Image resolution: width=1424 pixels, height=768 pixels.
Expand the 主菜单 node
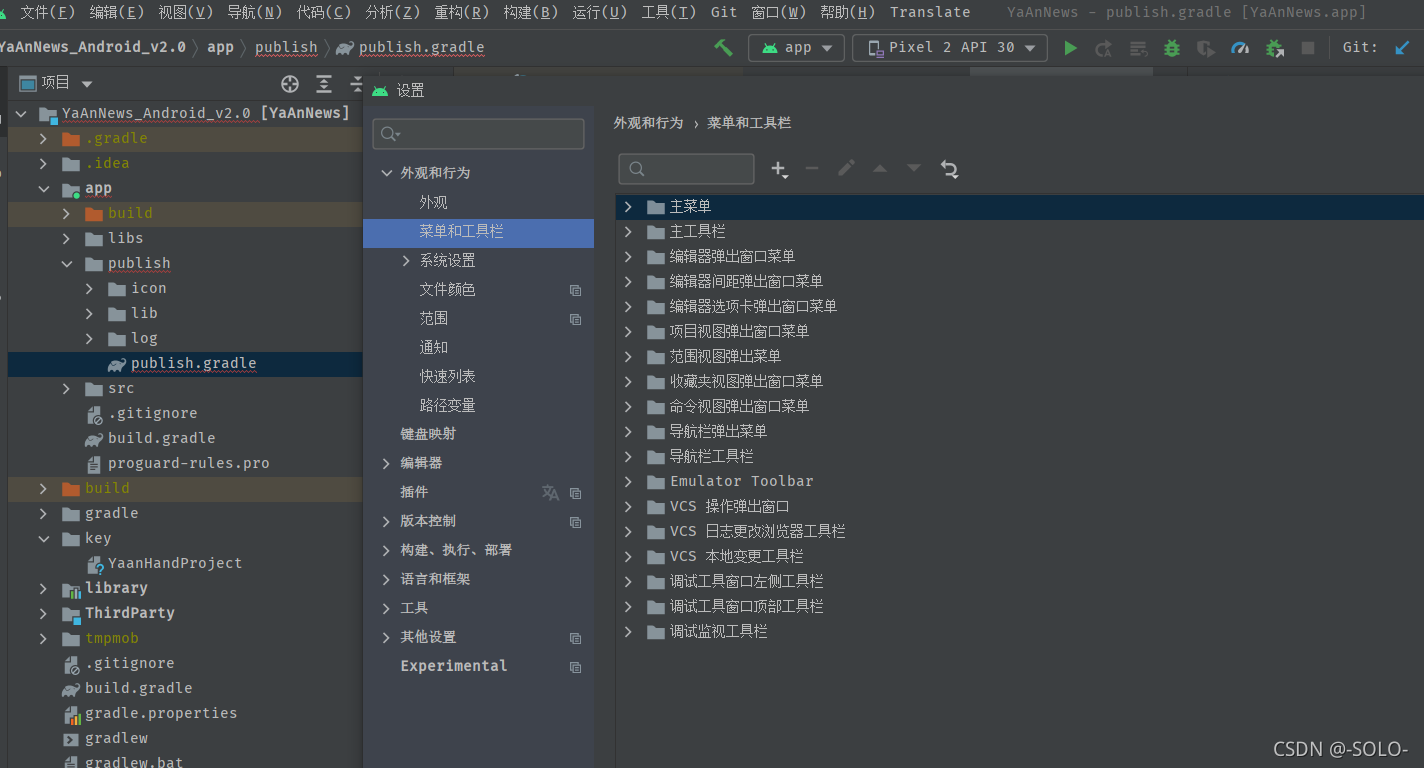tap(628, 207)
